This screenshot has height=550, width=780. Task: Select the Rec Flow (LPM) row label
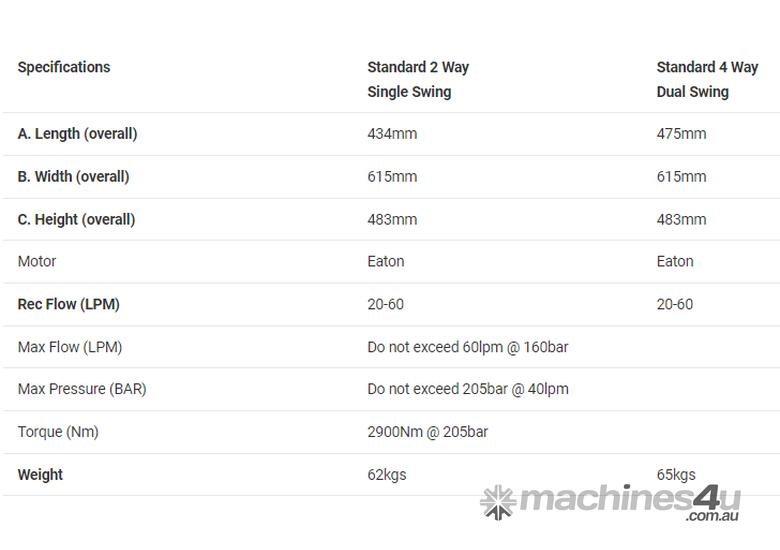69,304
